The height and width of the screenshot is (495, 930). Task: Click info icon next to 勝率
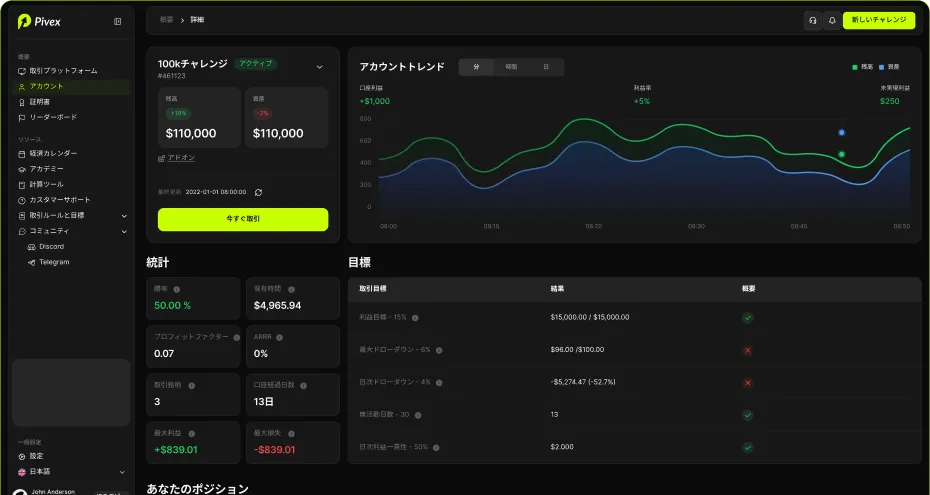[177, 289]
